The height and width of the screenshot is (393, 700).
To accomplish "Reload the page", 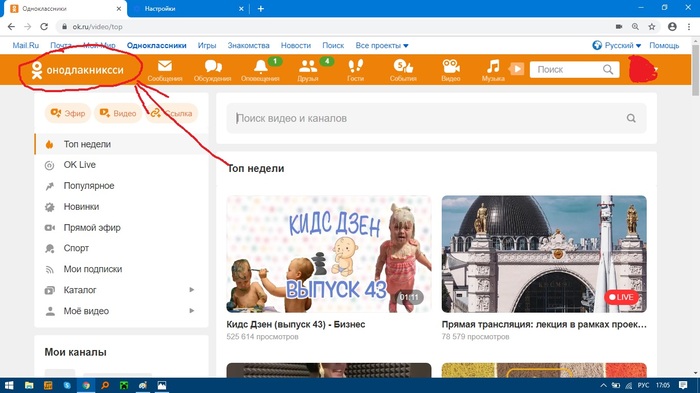I will [44, 27].
